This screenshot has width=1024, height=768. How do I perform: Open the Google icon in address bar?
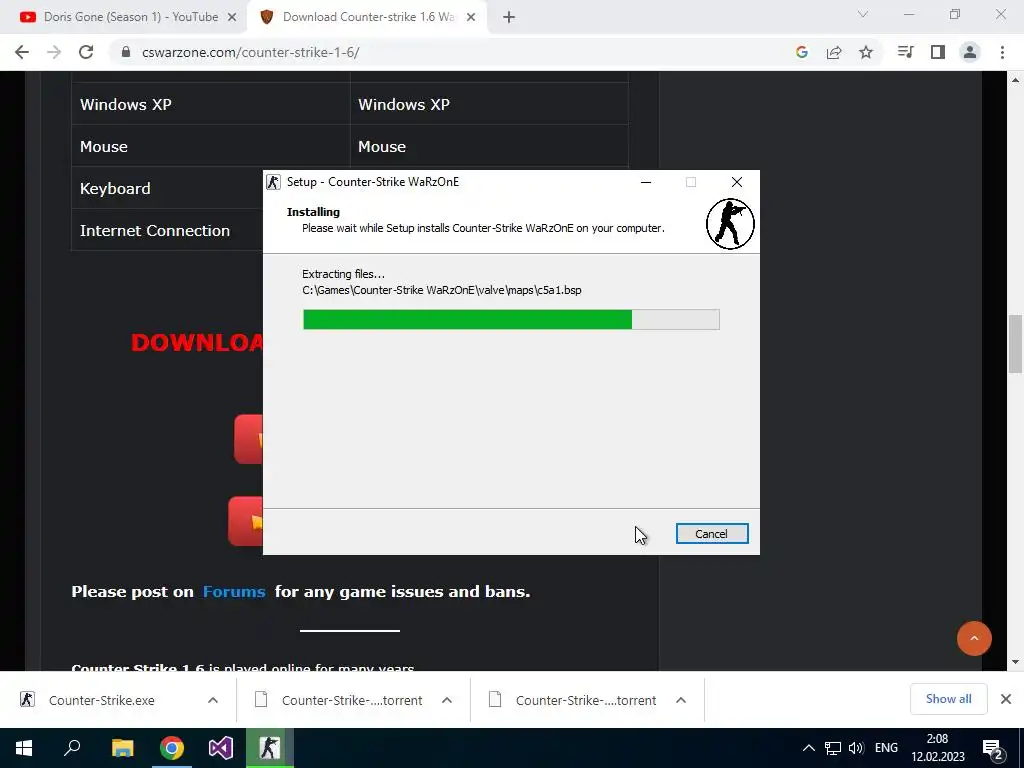(x=802, y=52)
